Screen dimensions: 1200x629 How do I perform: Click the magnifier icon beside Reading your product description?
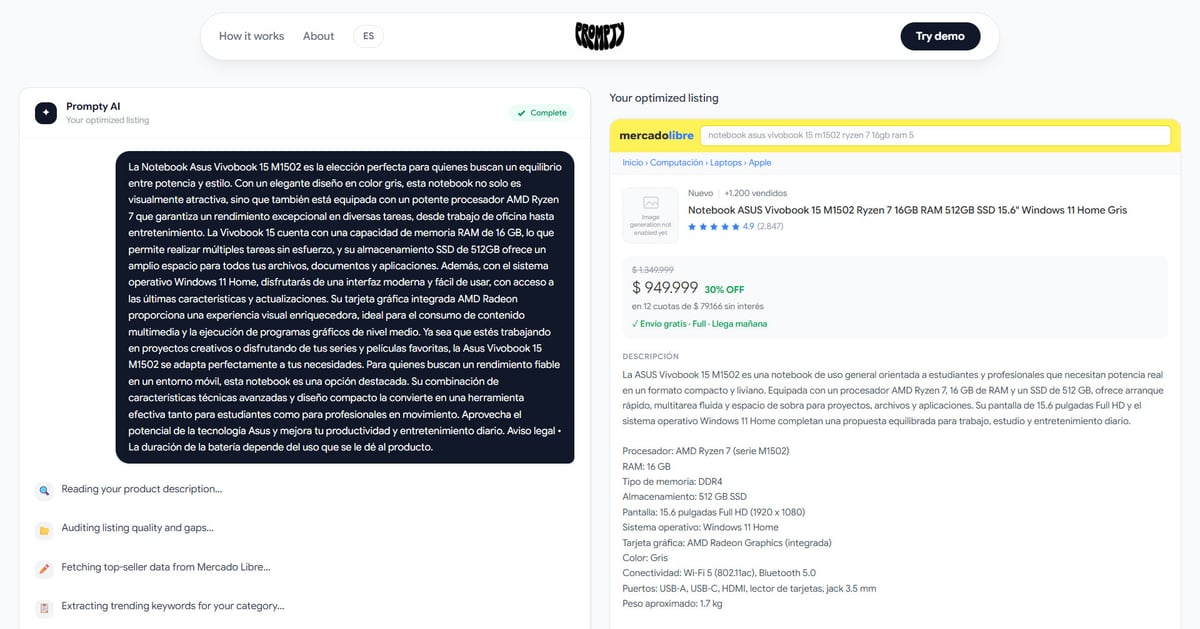[x=44, y=490]
